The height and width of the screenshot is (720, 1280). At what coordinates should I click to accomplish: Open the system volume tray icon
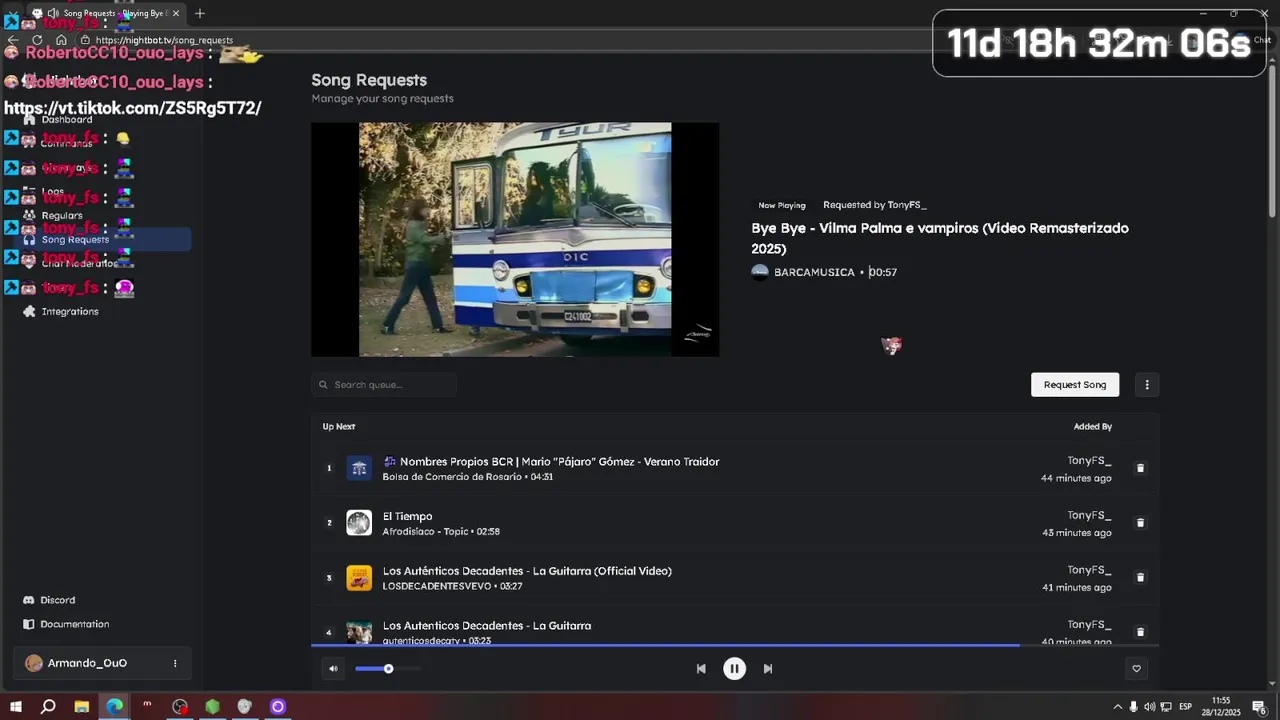pos(1150,707)
